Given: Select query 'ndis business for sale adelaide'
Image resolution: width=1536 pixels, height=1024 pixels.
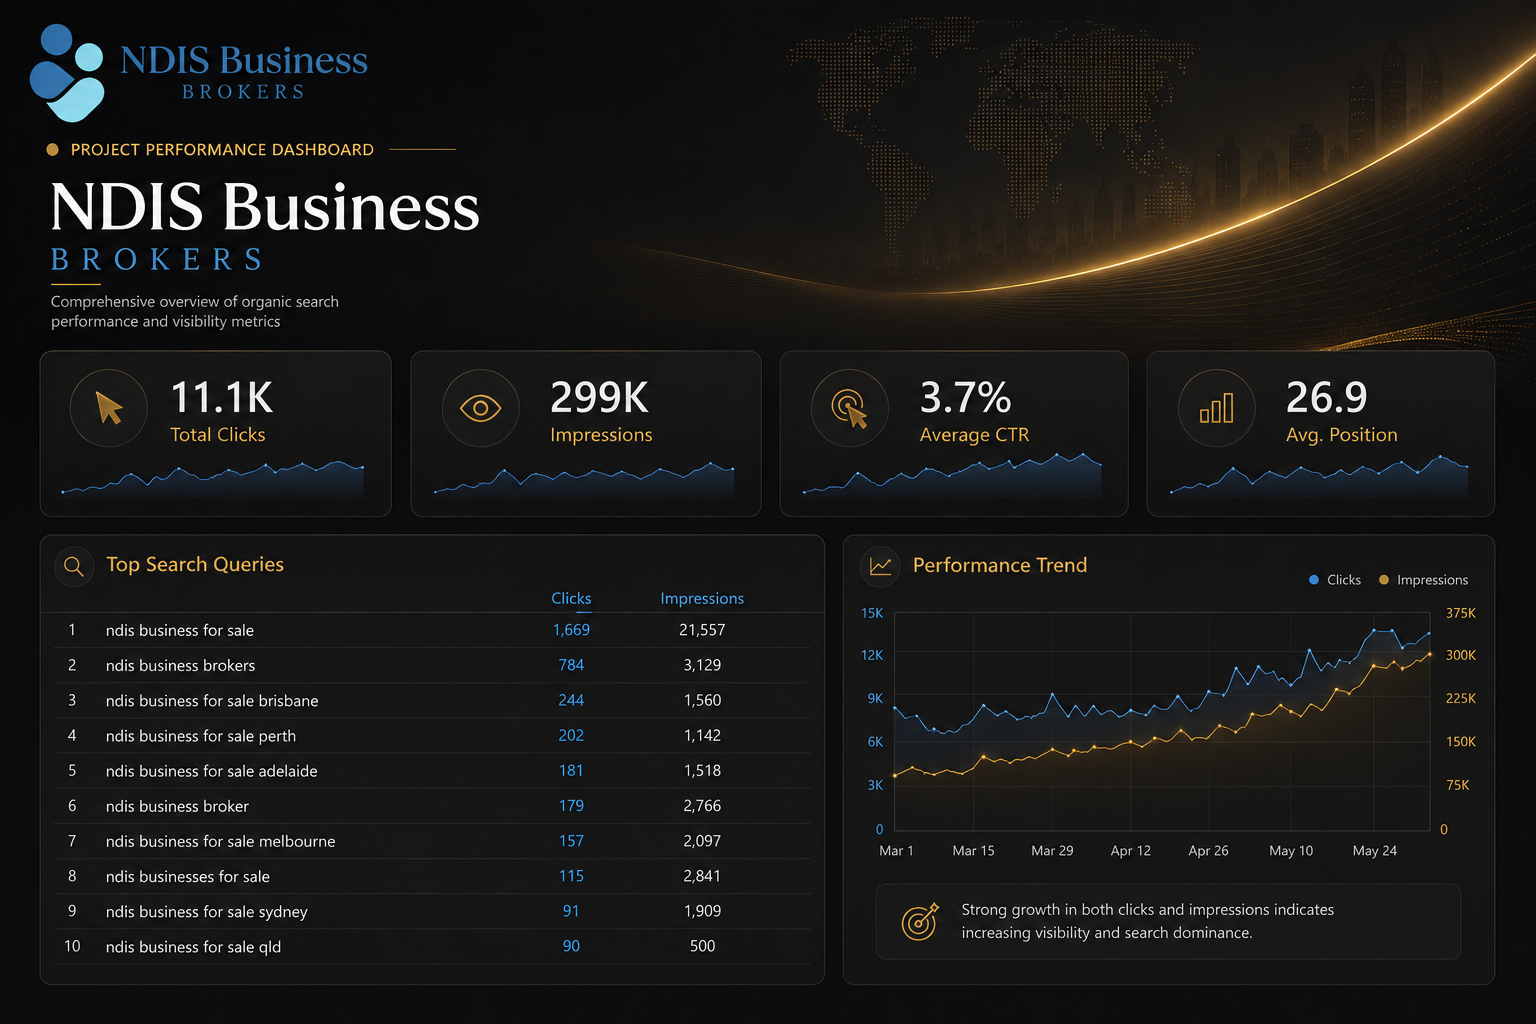Looking at the screenshot, I should coord(212,771).
